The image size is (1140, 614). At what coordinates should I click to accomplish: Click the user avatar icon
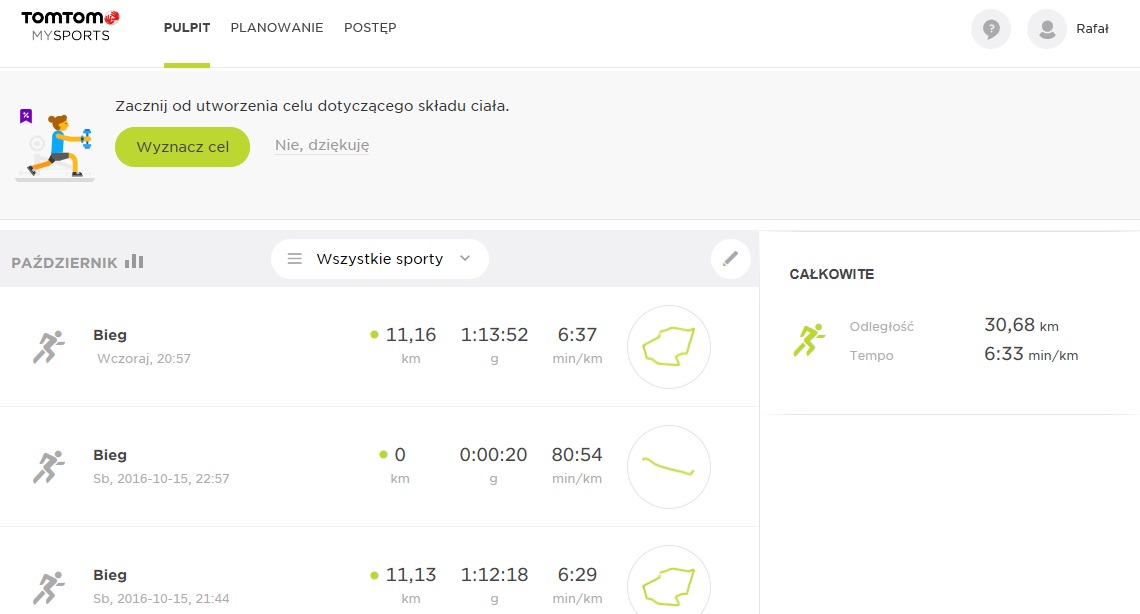click(x=1047, y=29)
